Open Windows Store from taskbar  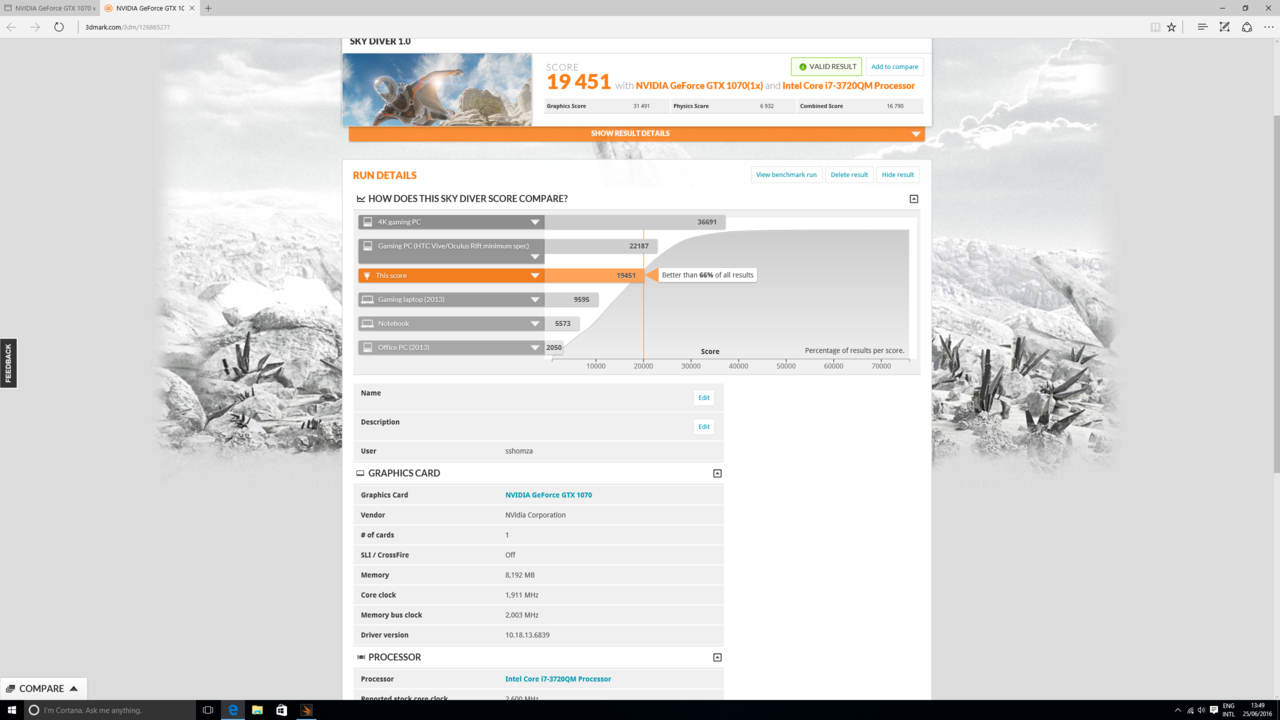coord(282,710)
